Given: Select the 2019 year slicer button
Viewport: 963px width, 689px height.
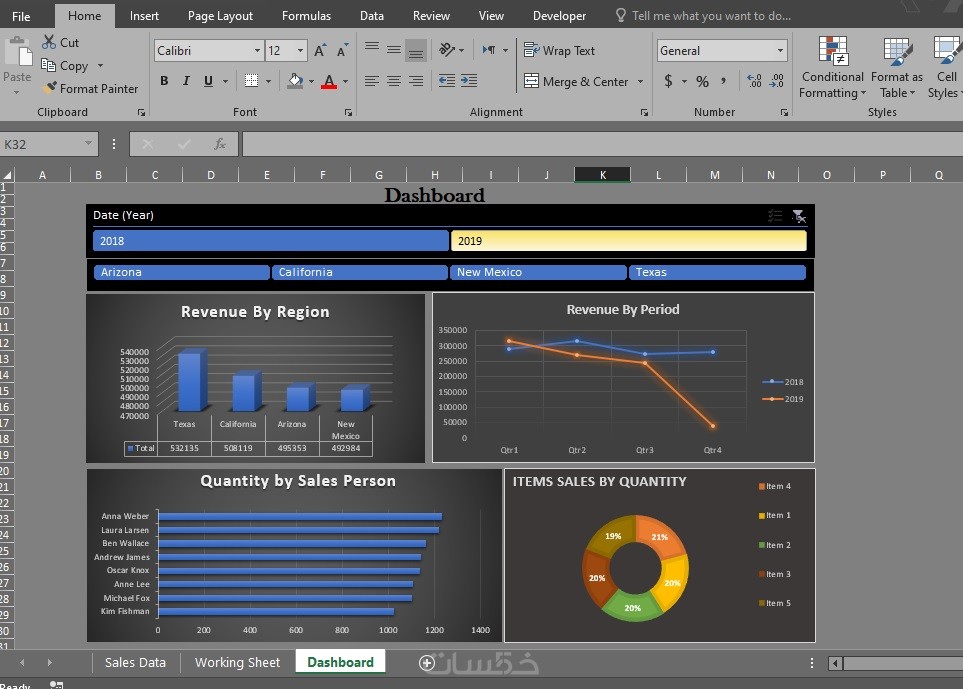Looking at the screenshot, I should tap(628, 241).
